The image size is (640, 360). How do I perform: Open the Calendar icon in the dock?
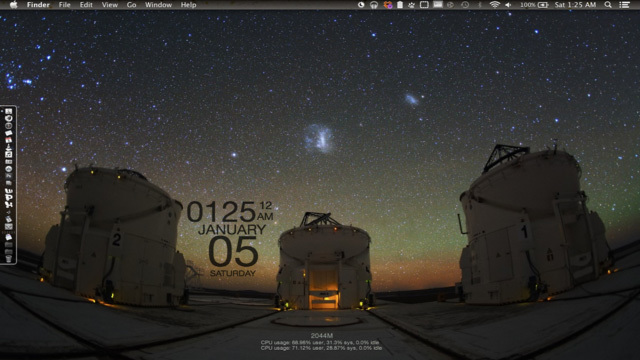(x=8, y=140)
